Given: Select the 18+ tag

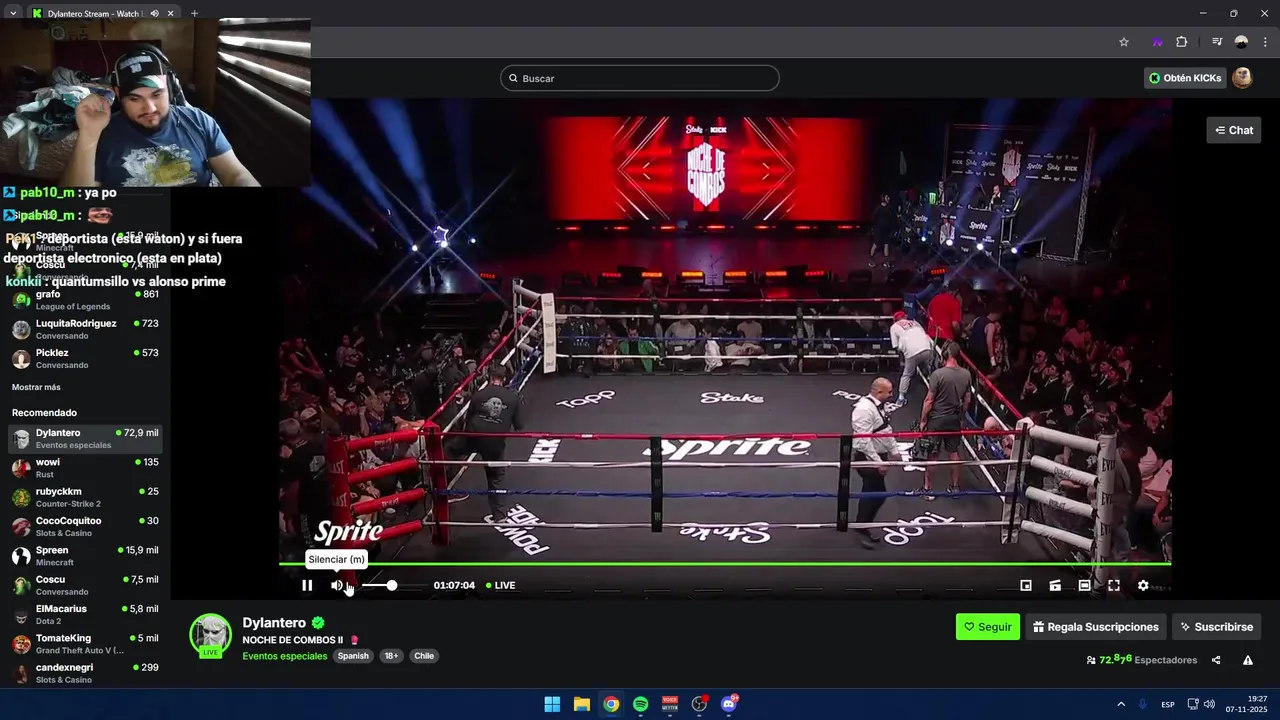Looking at the screenshot, I should pos(391,656).
